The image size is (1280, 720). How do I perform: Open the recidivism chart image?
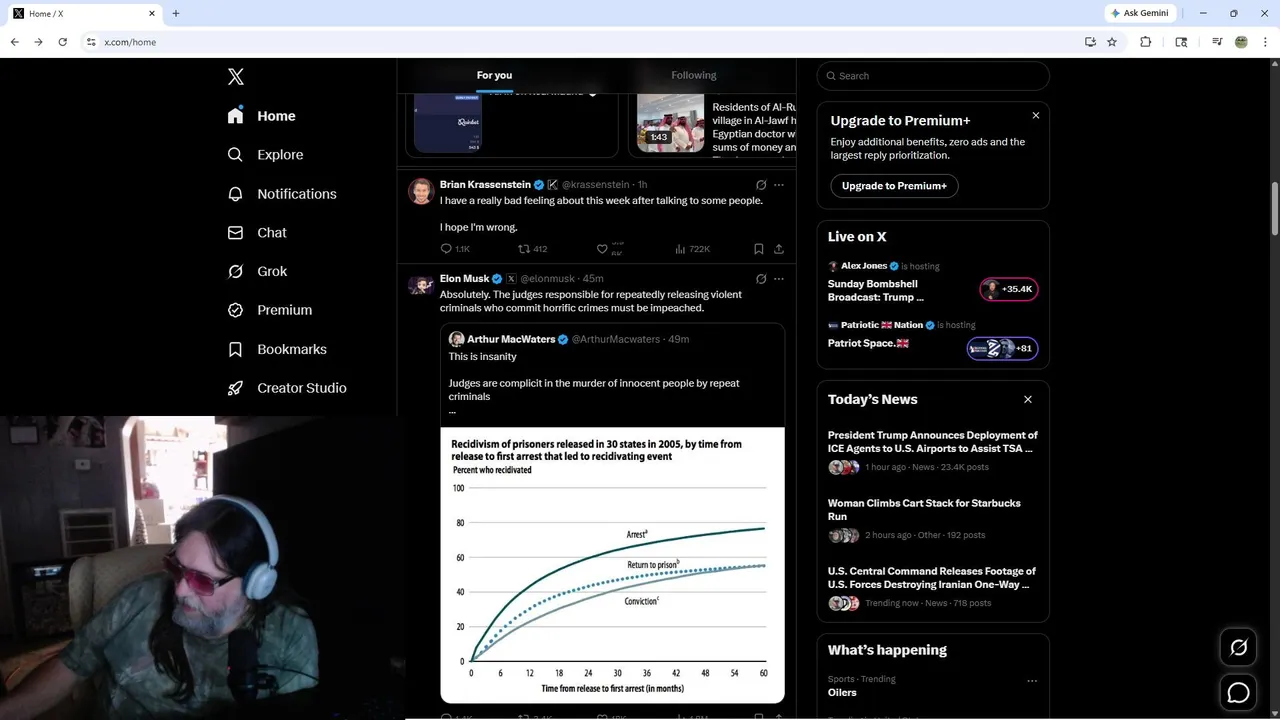[x=612, y=565]
